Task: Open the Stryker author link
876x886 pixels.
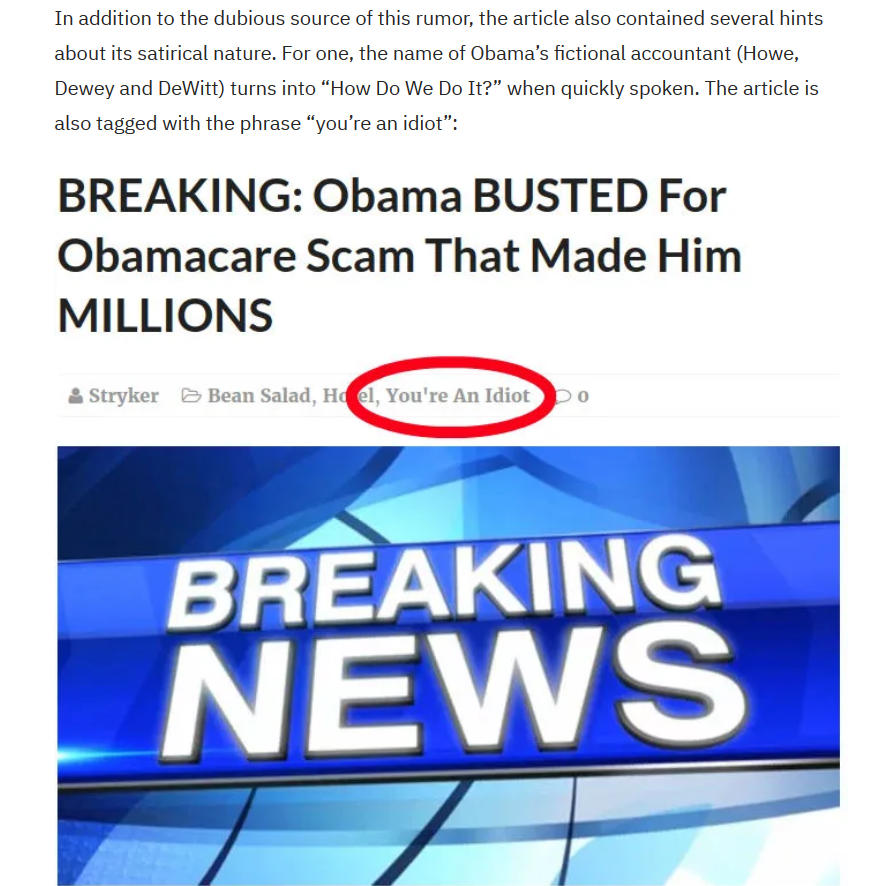Action: [x=124, y=396]
